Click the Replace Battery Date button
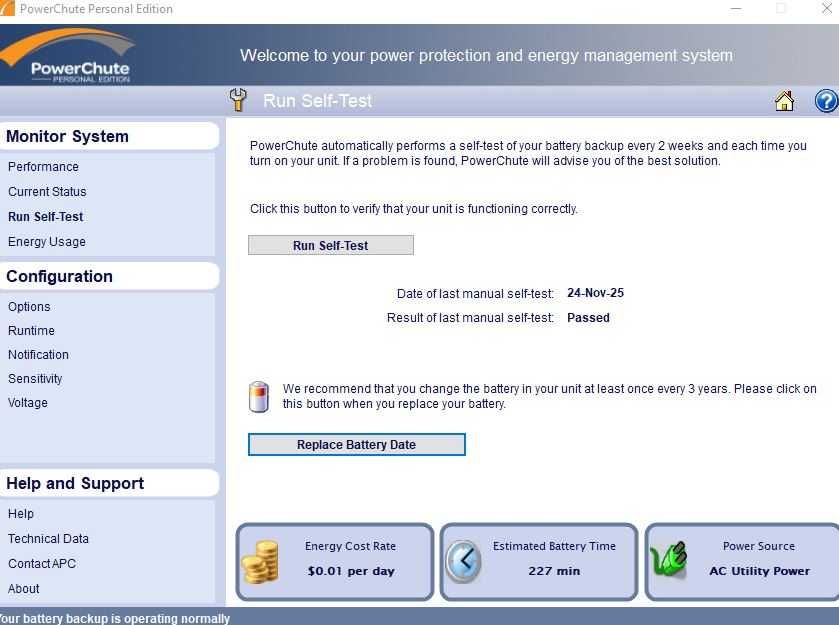839x625 pixels. click(x=356, y=445)
